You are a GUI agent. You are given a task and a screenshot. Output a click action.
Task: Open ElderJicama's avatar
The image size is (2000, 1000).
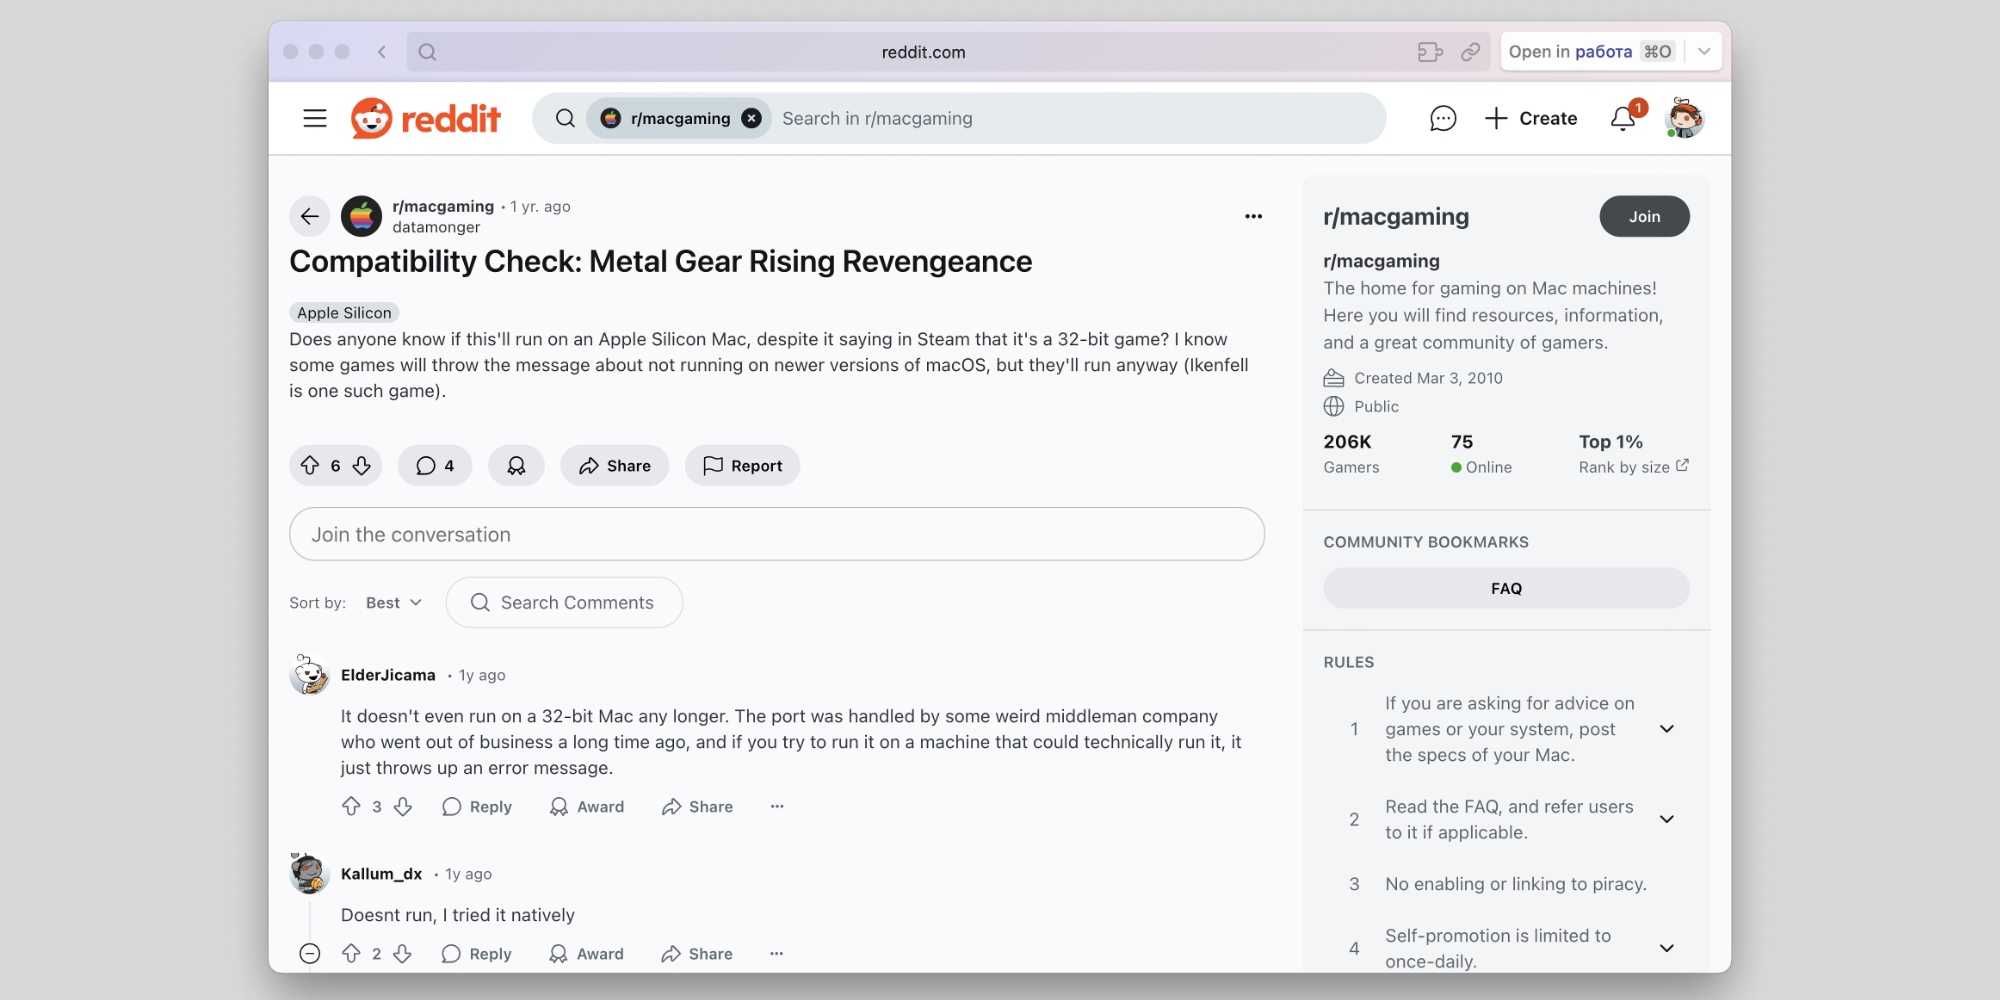(310, 675)
